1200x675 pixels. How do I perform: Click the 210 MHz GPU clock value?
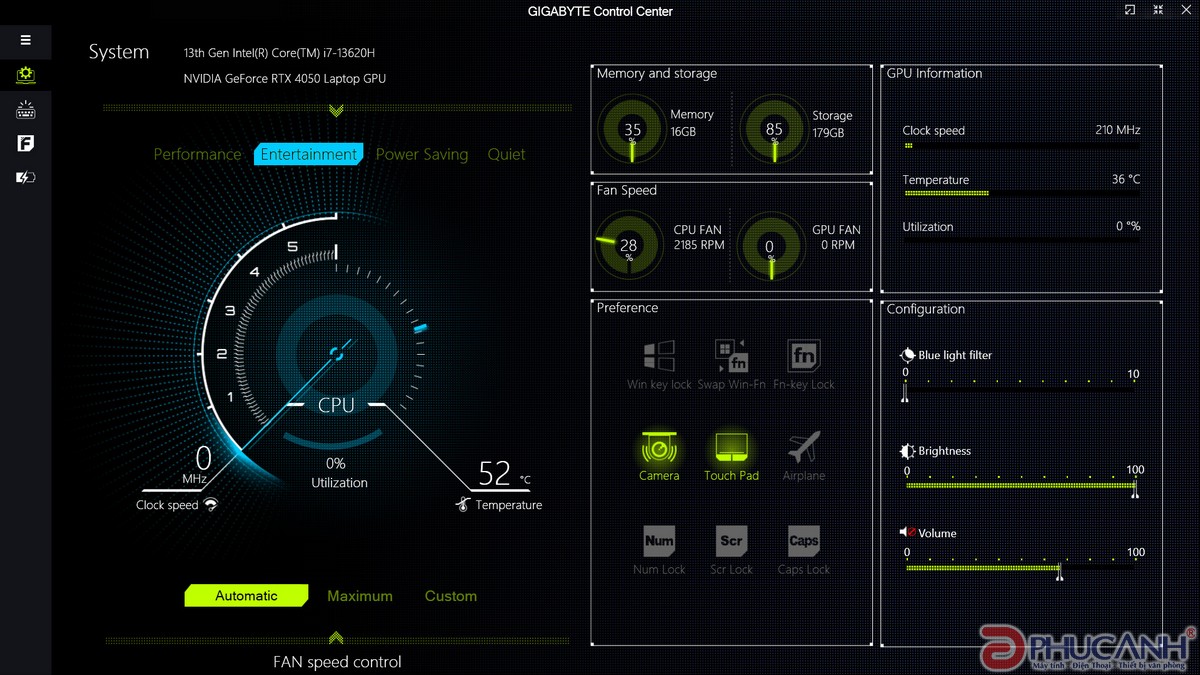coord(1118,130)
